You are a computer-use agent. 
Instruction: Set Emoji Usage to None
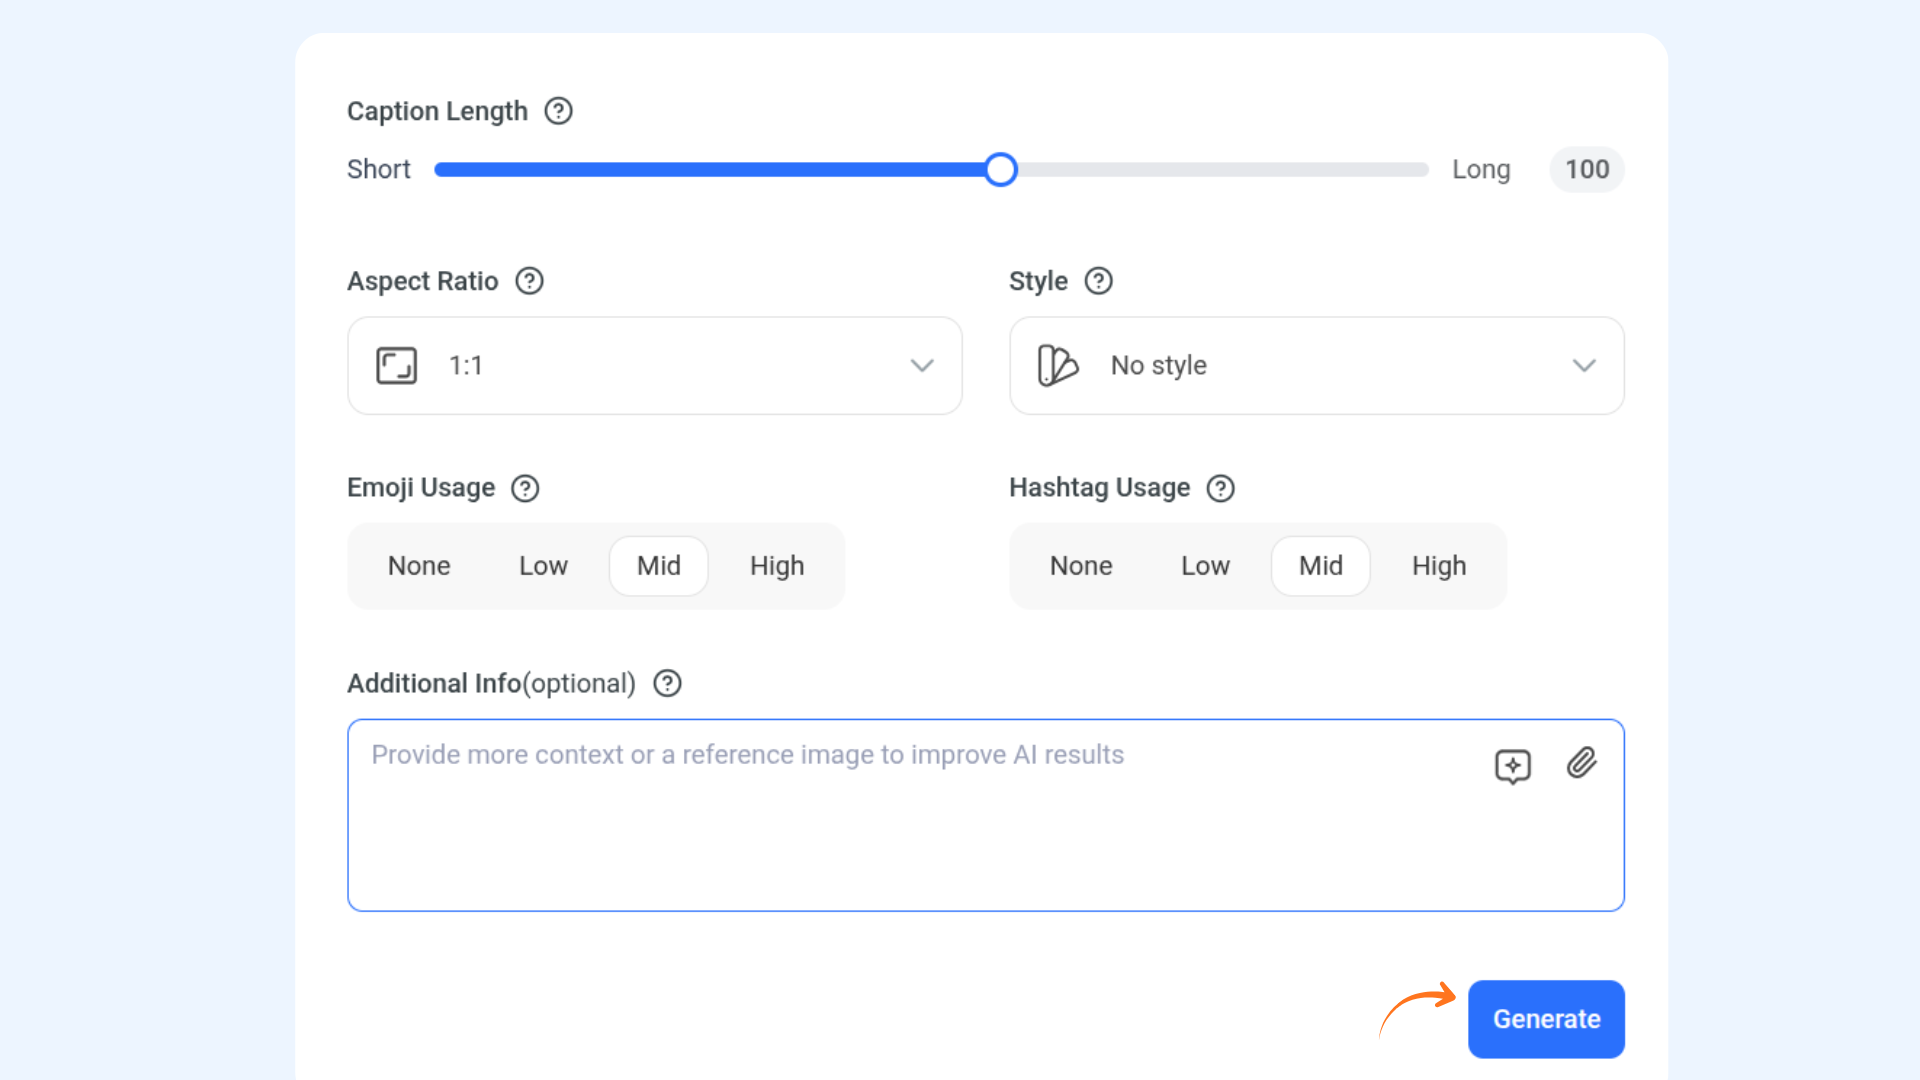[419, 566]
